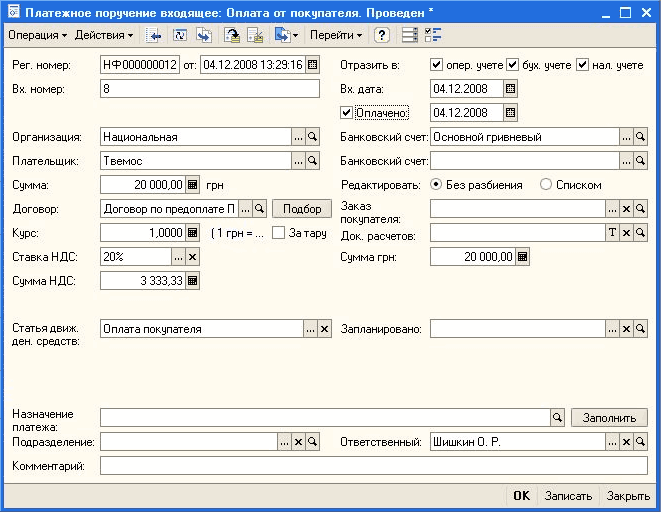Click magnifier icon next to Организация field

[x=312, y=136]
